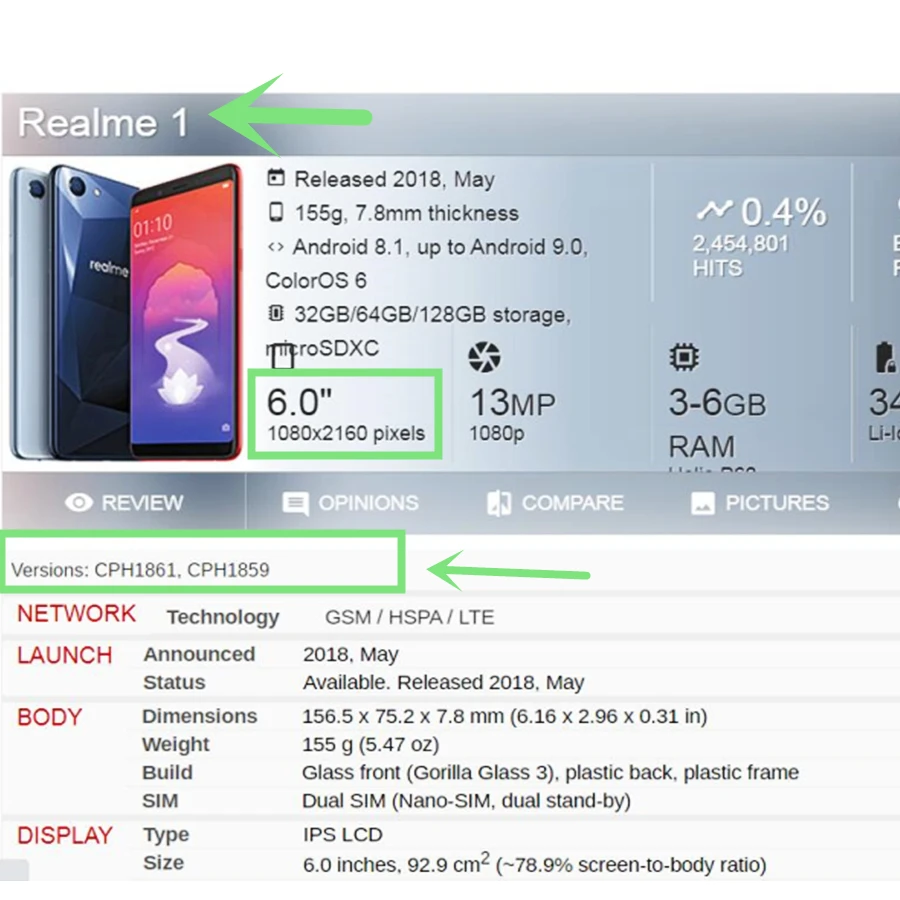Click the popularity trend icon beside 0.4%
Image resolution: width=900 pixels, height=900 pixels.
coord(715,210)
